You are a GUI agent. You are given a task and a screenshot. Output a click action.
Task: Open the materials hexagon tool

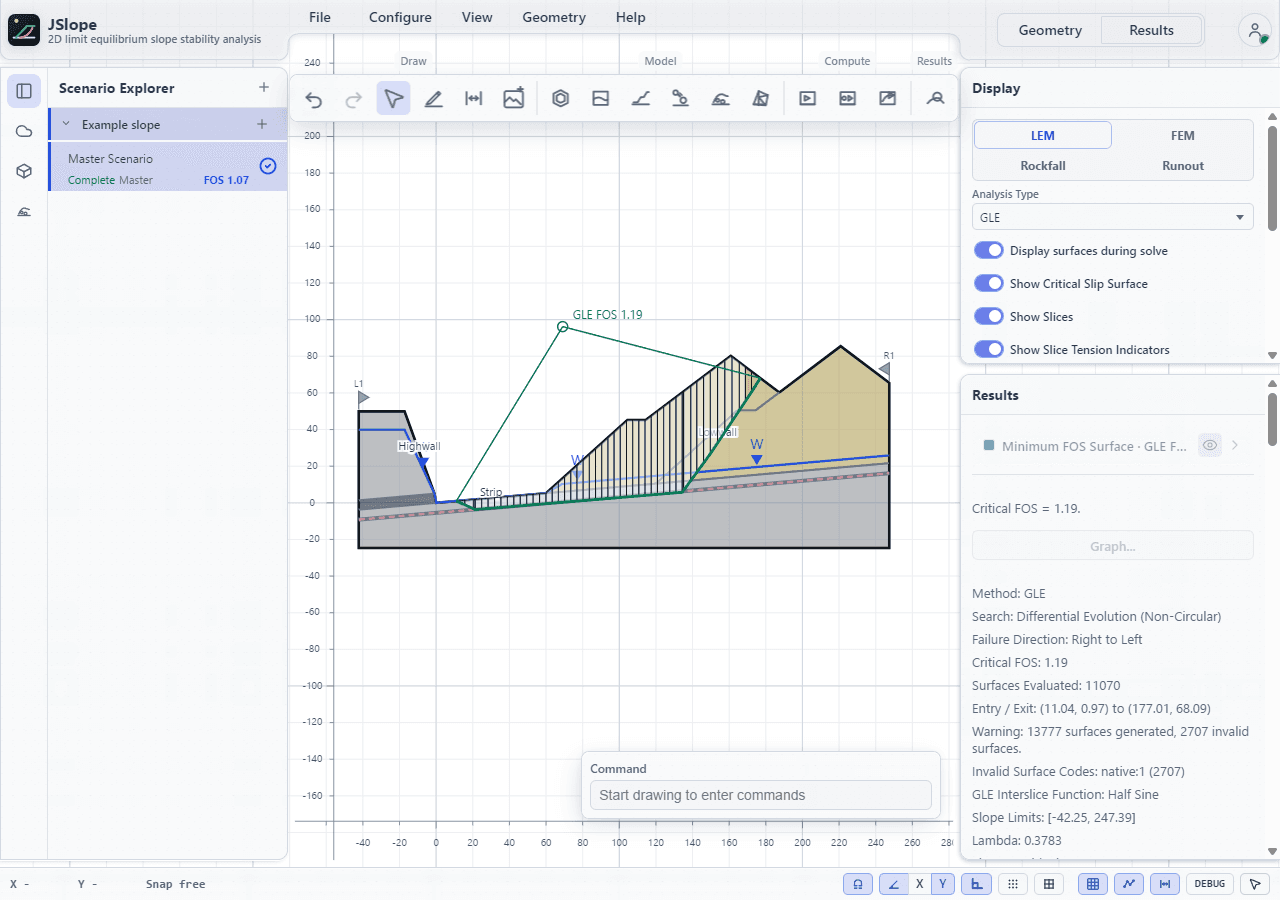pyautogui.click(x=560, y=99)
